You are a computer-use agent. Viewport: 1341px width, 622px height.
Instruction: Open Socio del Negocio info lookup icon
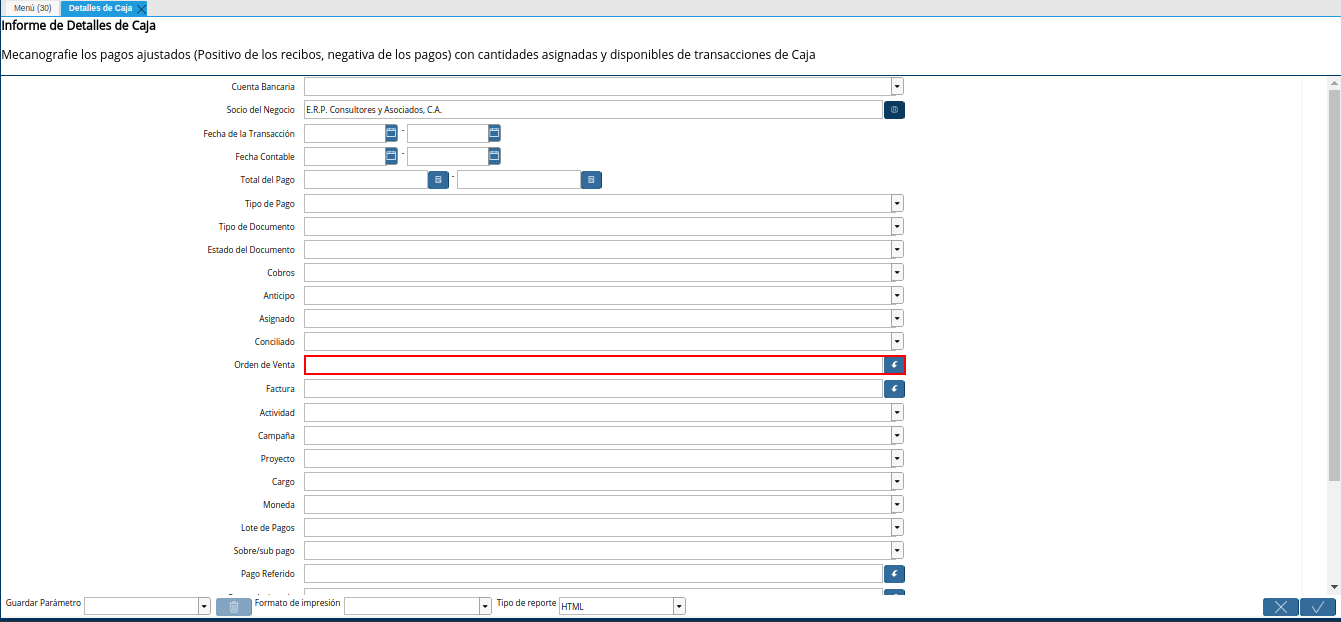[x=894, y=110]
